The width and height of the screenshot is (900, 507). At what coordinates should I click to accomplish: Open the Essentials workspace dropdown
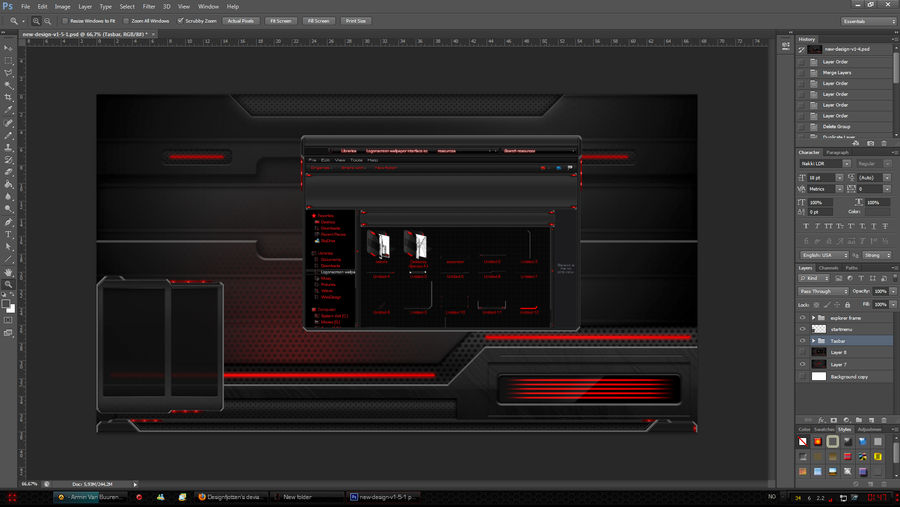[x=868, y=21]
